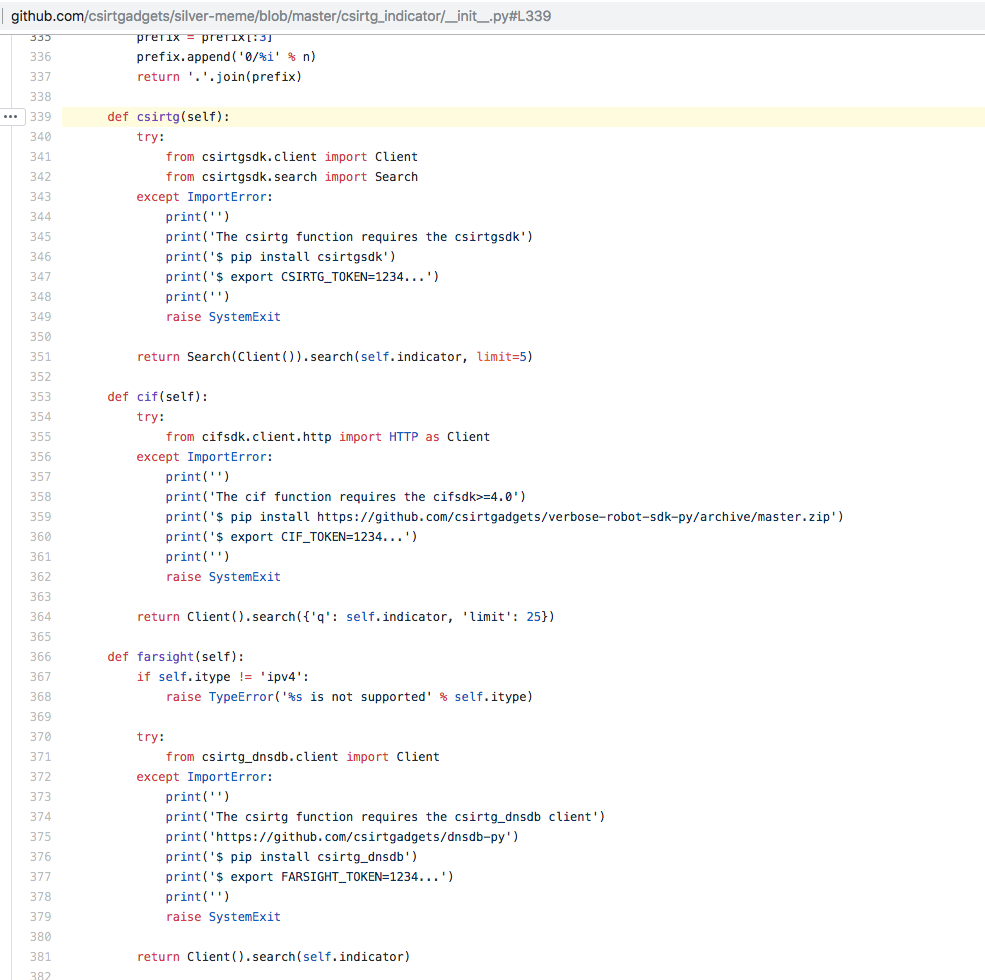The width and height of the screenshot is (985, 980).
Task: Click the 'raise TypeError' line
Action: [x=349, y=697]
